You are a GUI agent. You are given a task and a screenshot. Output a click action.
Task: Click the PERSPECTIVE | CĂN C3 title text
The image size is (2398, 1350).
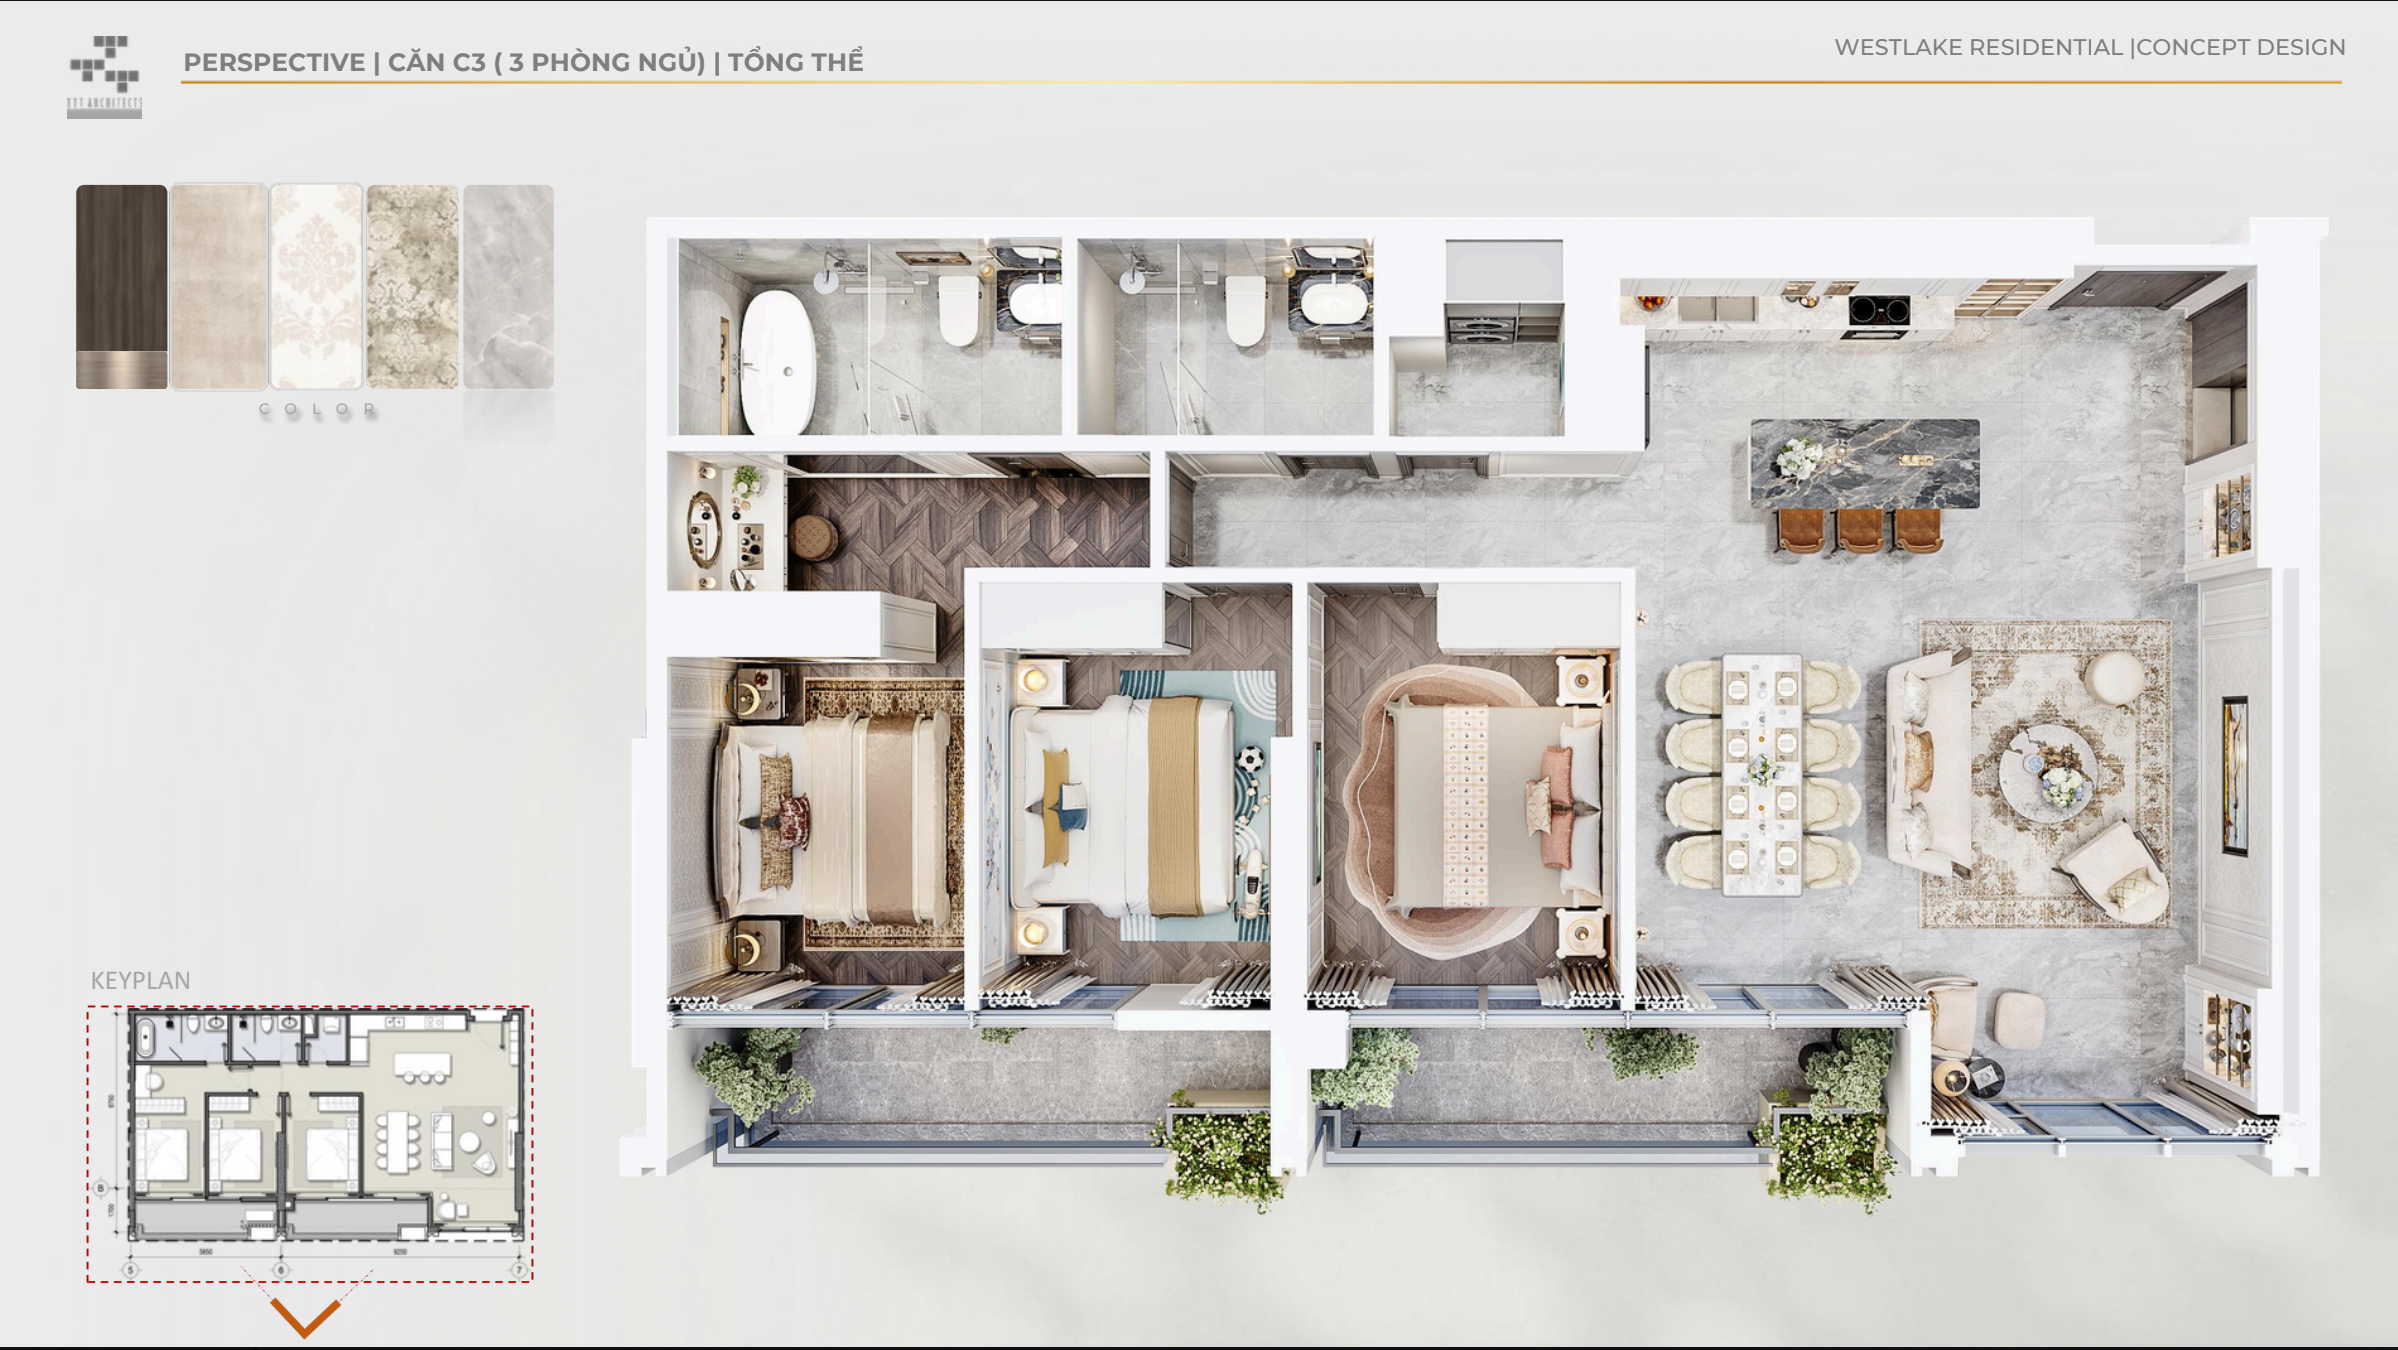tap(523, 62)
